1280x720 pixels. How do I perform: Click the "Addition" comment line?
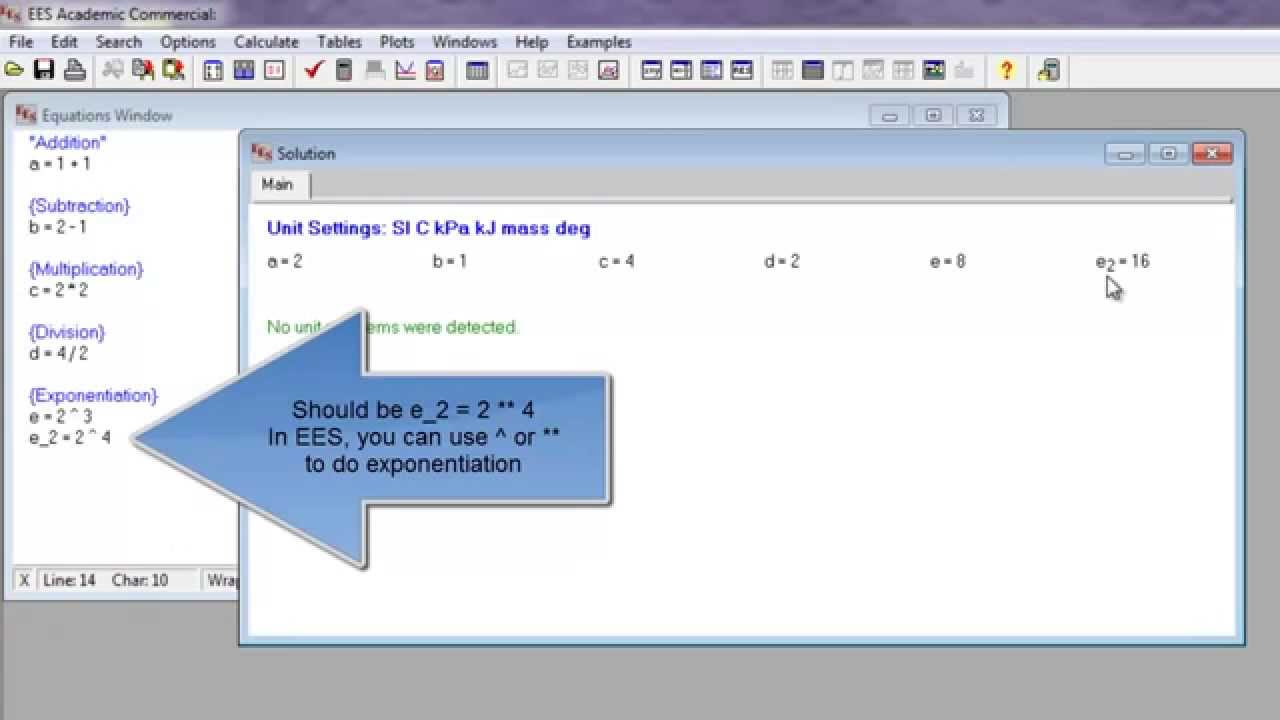click(68, 143)
